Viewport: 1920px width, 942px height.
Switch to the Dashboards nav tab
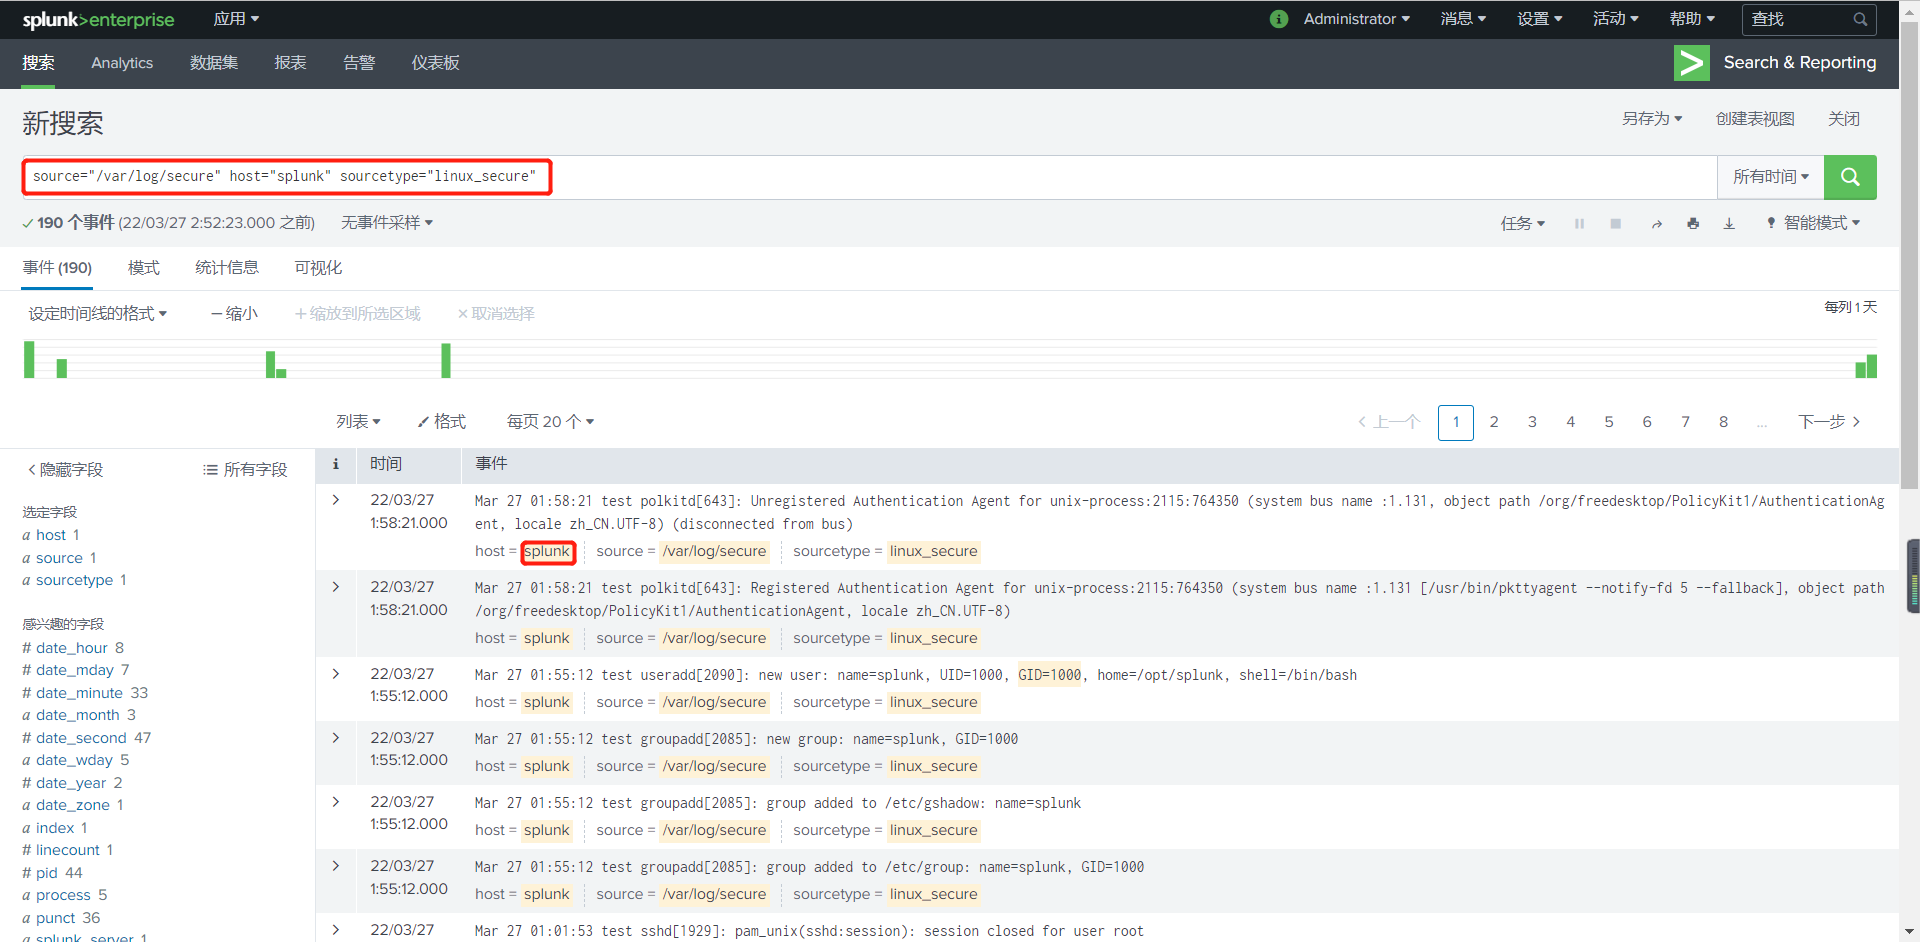click(x=435, y=63)
